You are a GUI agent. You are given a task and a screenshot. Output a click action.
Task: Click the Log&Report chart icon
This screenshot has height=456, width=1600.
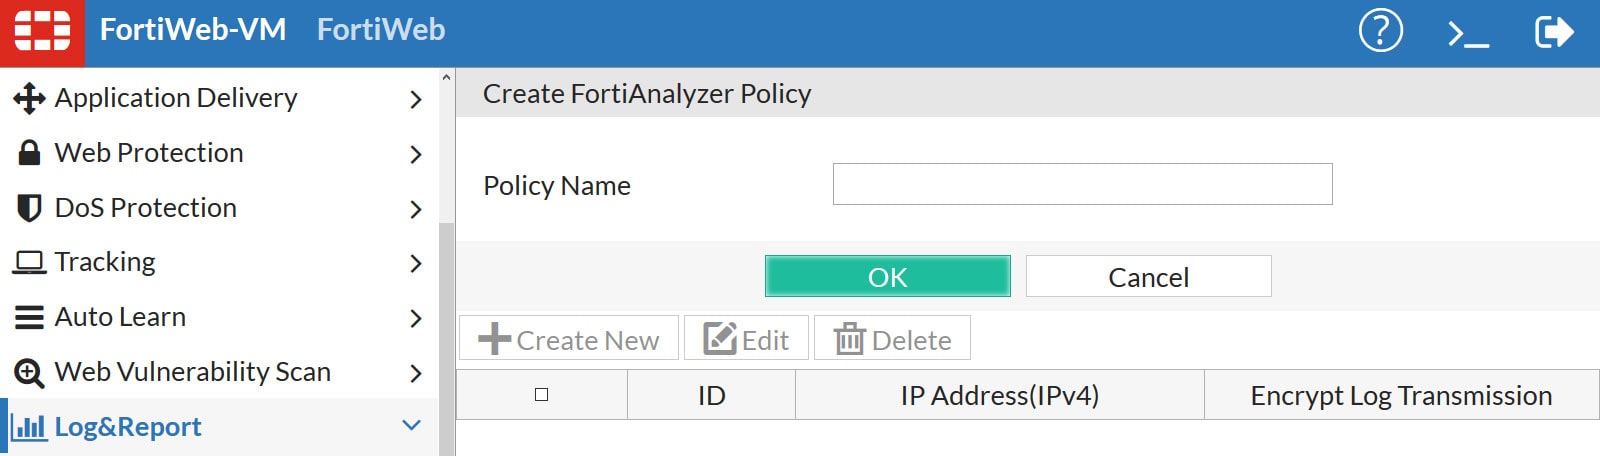pyautogui.click(x=29, y=427)
